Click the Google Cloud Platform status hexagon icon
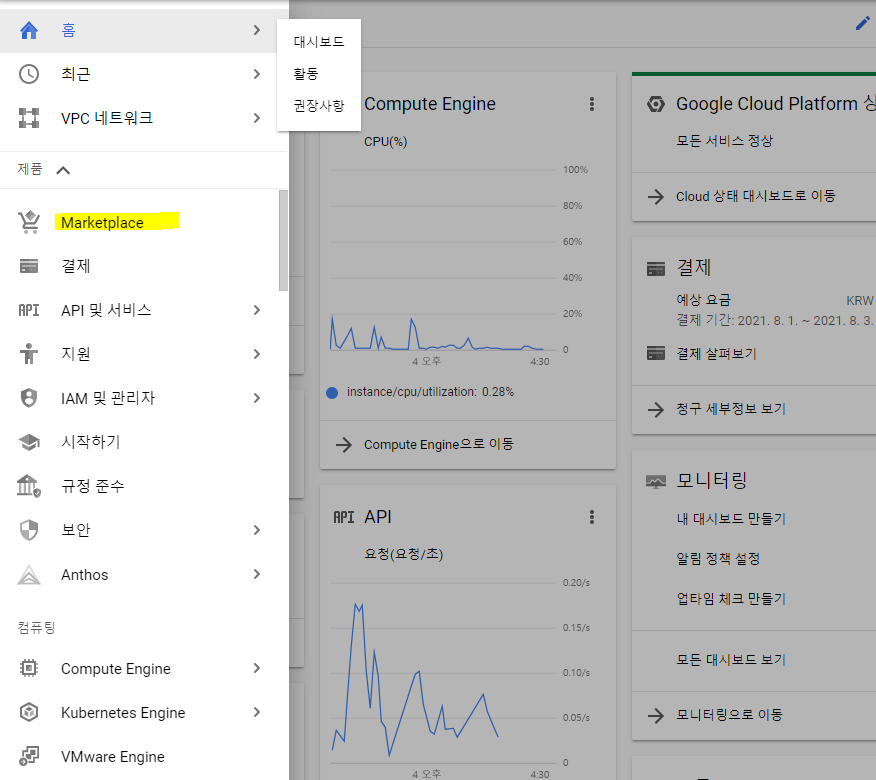 pos(656,104)
